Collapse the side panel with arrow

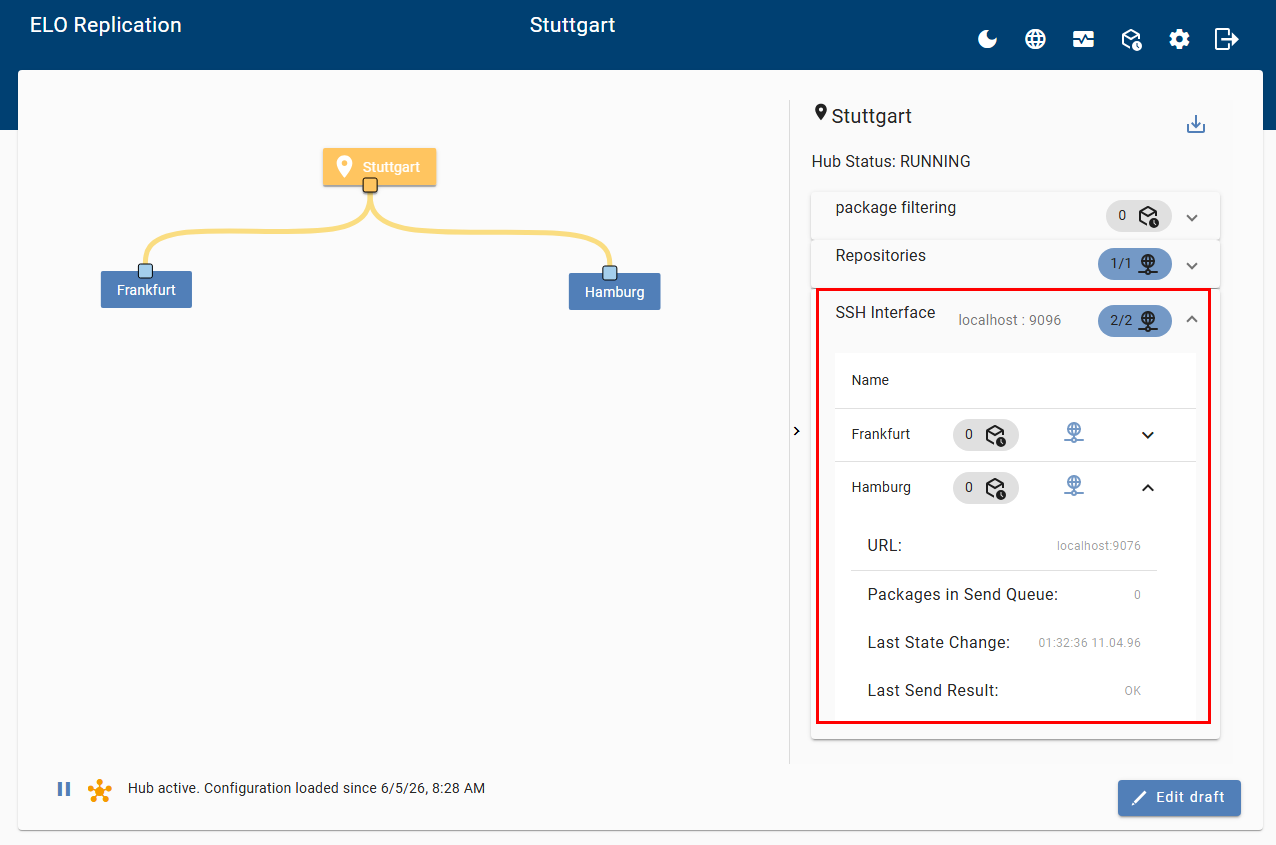click(796, 431)
